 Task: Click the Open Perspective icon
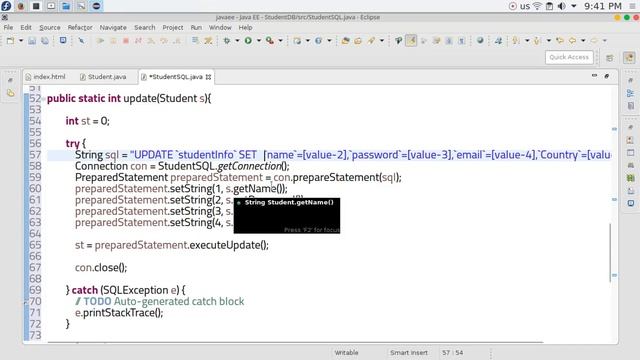click(x=610, y=58)
